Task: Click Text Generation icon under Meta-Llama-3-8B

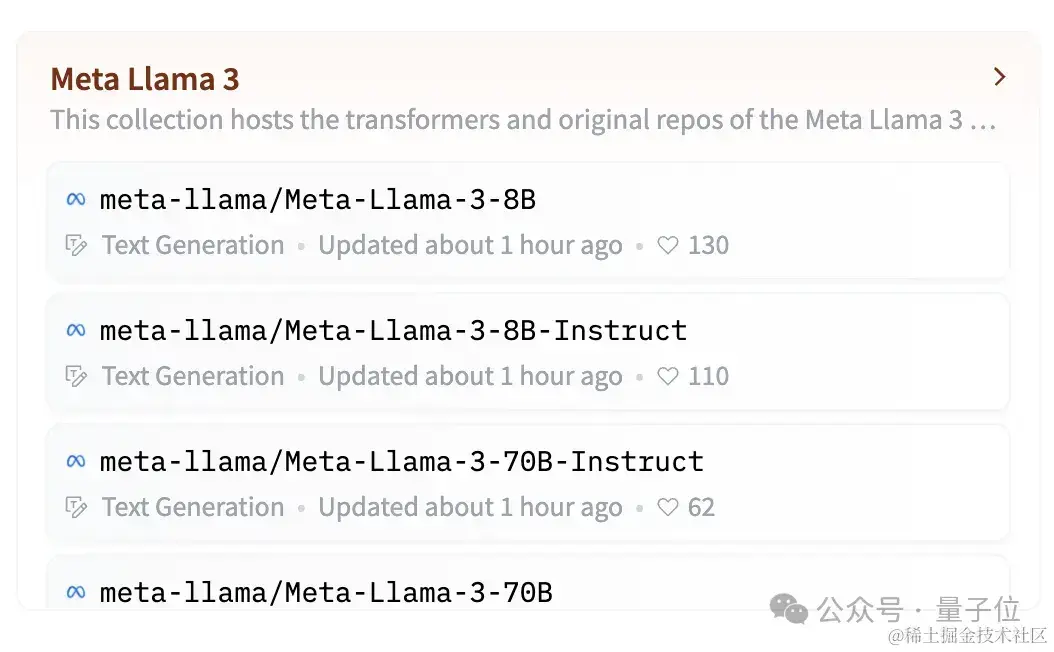Action: point(76,246)
